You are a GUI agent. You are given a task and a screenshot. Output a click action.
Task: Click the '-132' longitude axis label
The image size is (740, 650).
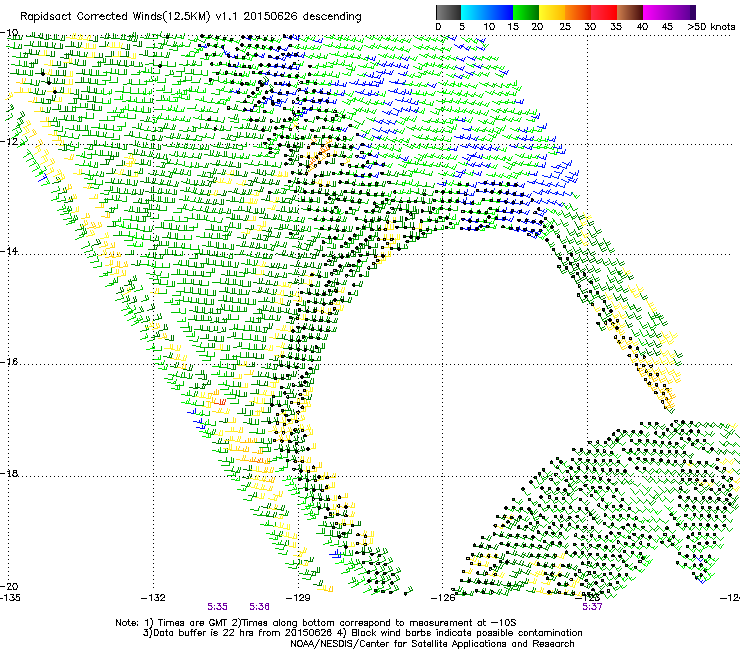(153, 598)
